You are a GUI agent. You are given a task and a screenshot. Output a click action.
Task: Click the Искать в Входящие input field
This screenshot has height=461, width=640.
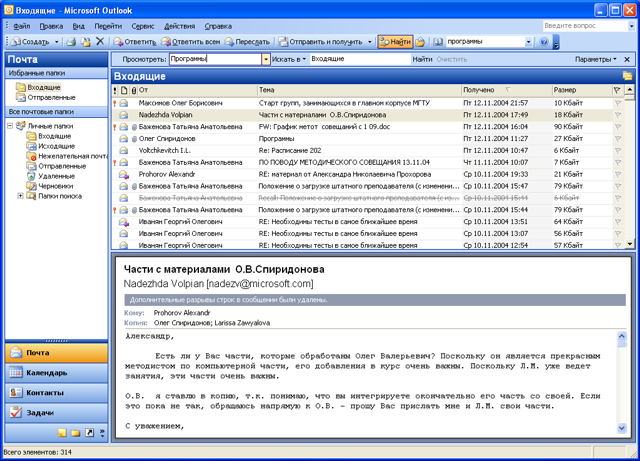point(360,59)
